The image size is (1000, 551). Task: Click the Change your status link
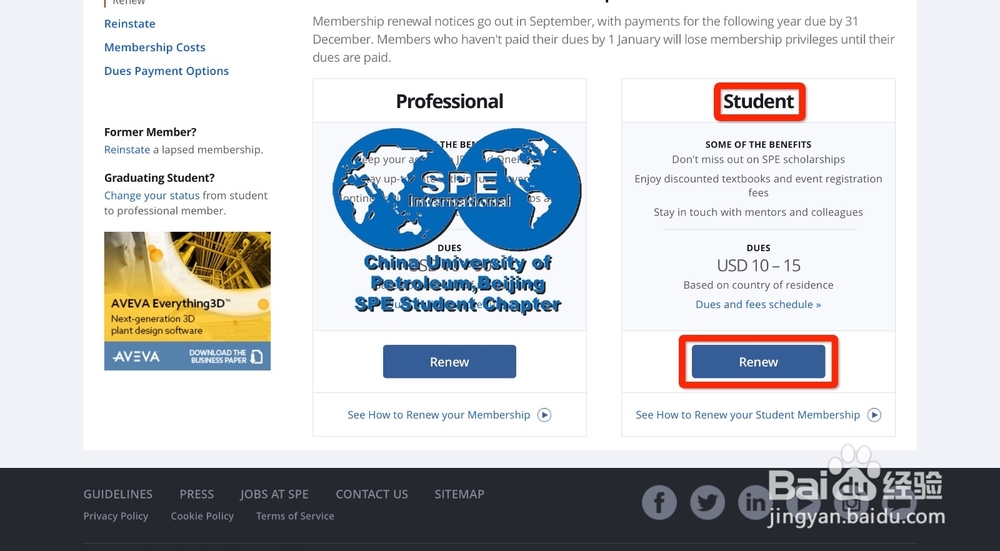pyautogui.click(x=152, y=196)
